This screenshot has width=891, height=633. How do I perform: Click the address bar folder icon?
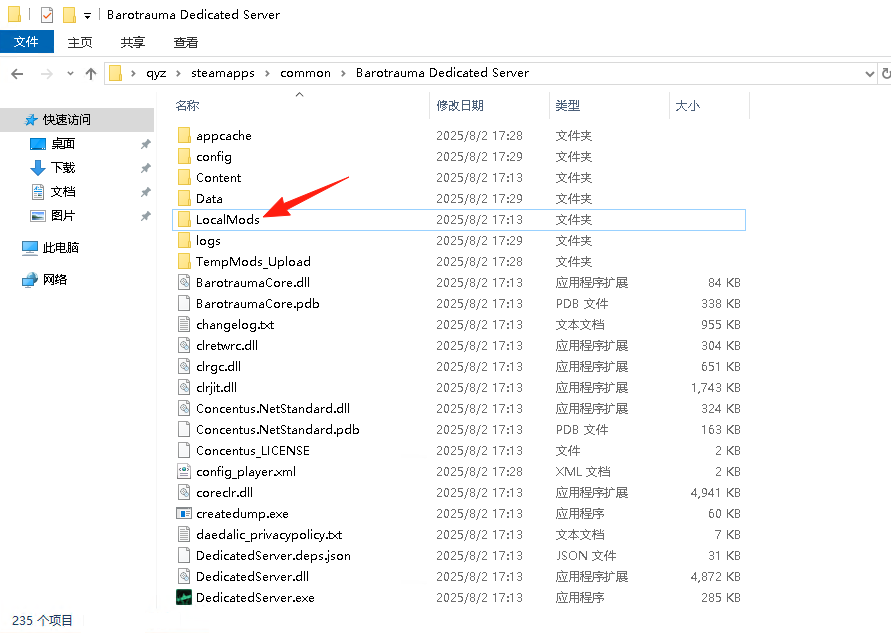point(115,73)
